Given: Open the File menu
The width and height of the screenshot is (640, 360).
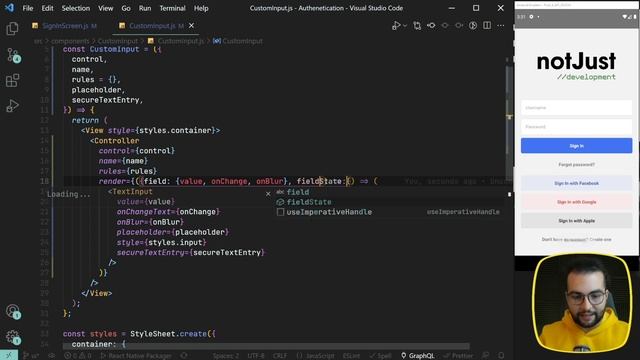Looking at the screenshot, I should tap(28, 8).
